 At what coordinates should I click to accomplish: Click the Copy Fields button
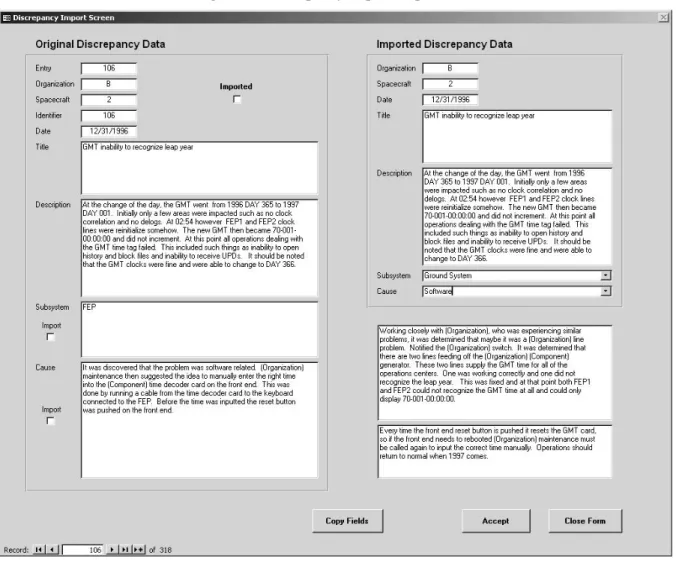click(347, 521)
